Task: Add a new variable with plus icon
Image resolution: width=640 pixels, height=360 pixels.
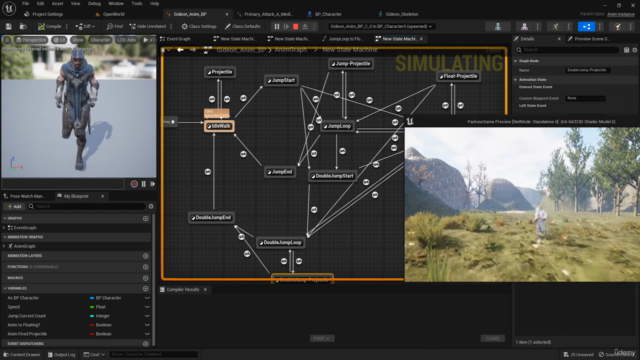Action: pyautogui.click(x=146, y=289)
